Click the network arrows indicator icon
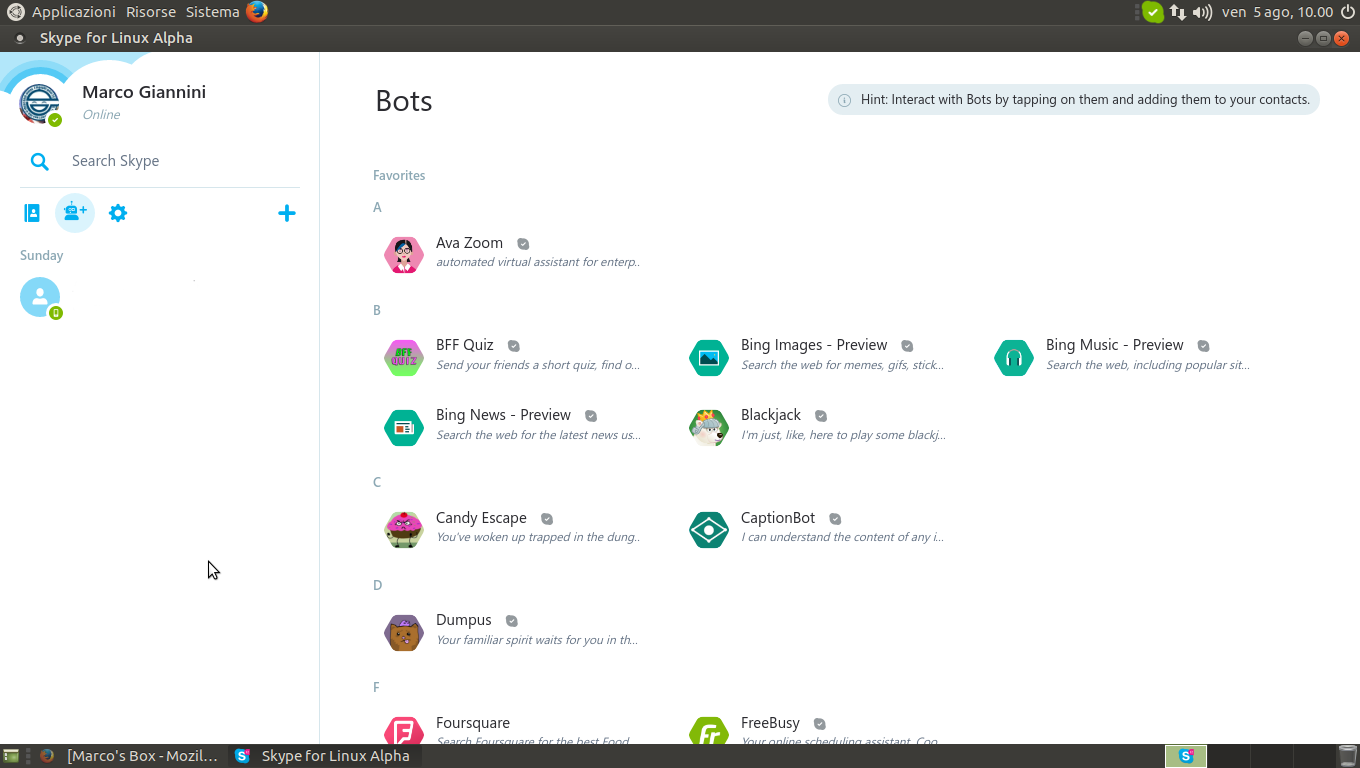The height and width of the screenshot is (768, 1360). click(1178, 12)
